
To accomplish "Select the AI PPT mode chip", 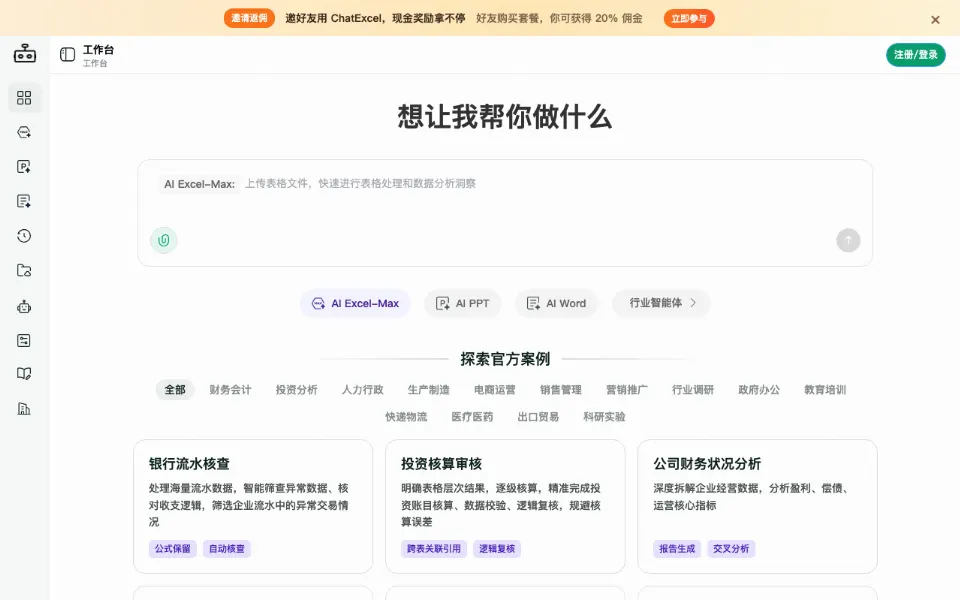I will [462, 303].
